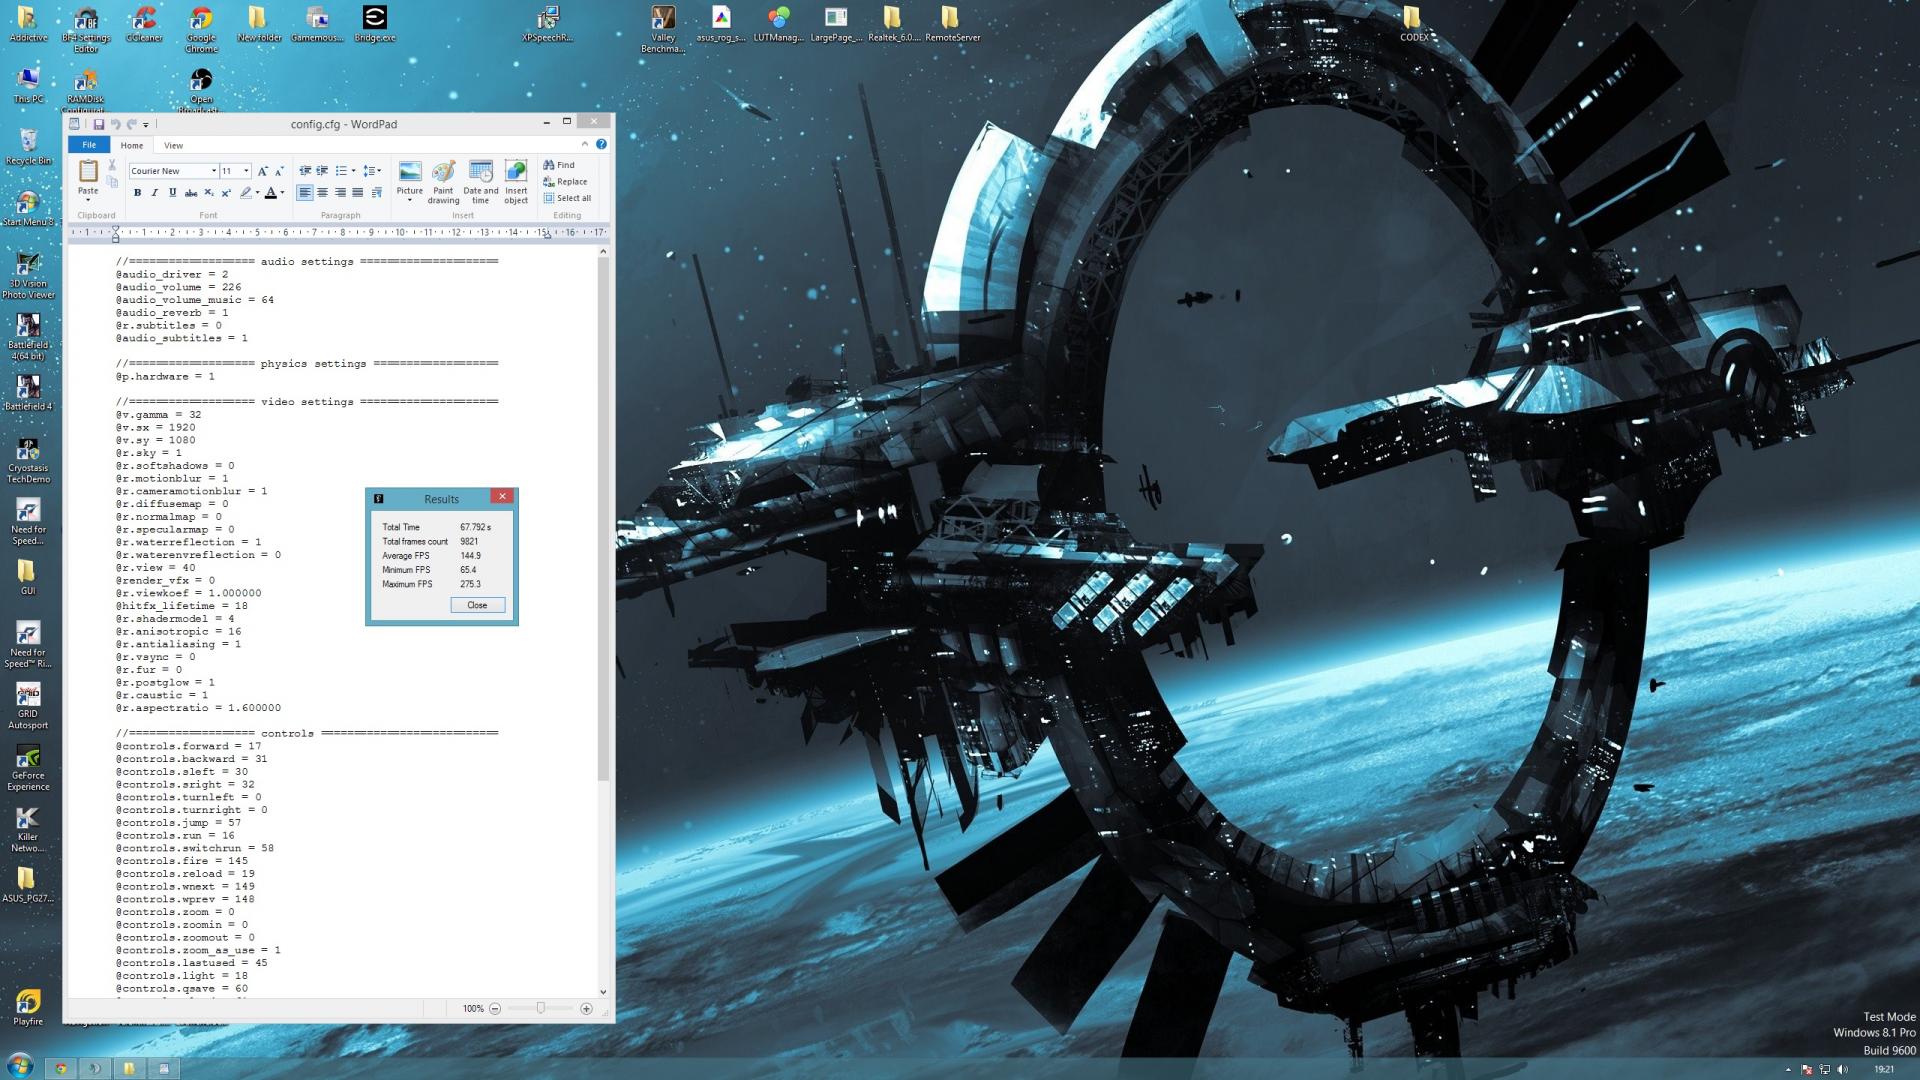Click the red X on the Results dialog
Image resolution: width=1920 pixels, height=1080 pixels.
coord(502,496)
